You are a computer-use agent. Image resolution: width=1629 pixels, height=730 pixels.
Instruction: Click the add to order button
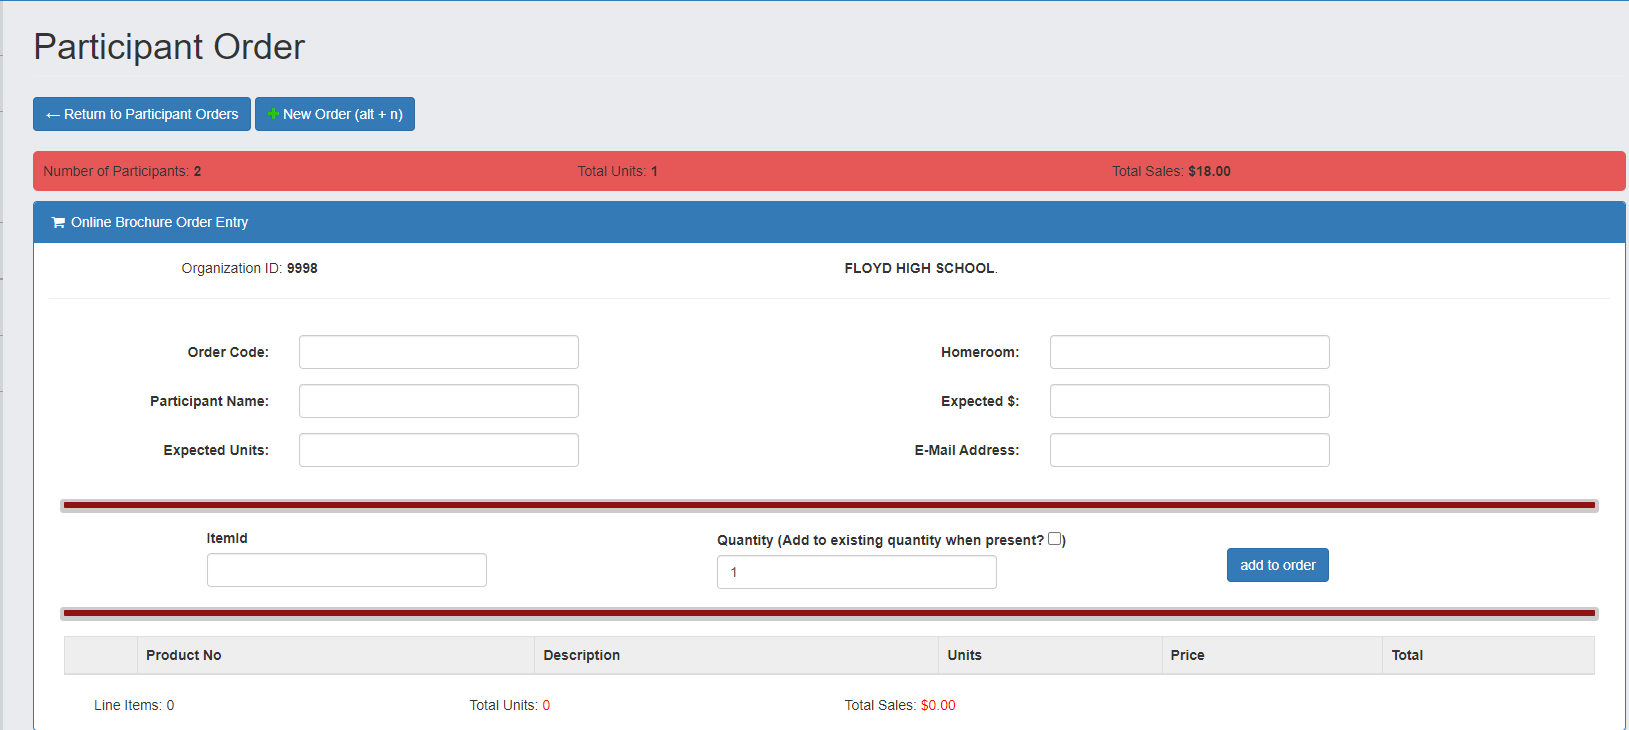pyautogui.click(x=1278, y=565)
